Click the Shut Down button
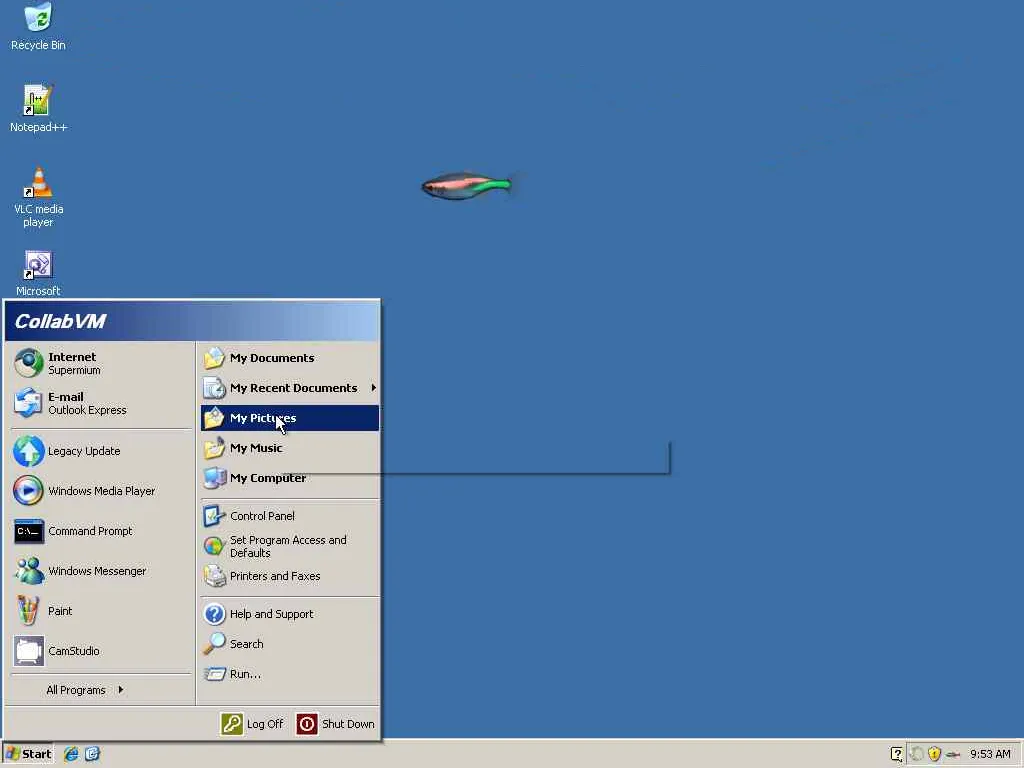This screenshot has width=1024, height=768. click(x=336, y=724)
